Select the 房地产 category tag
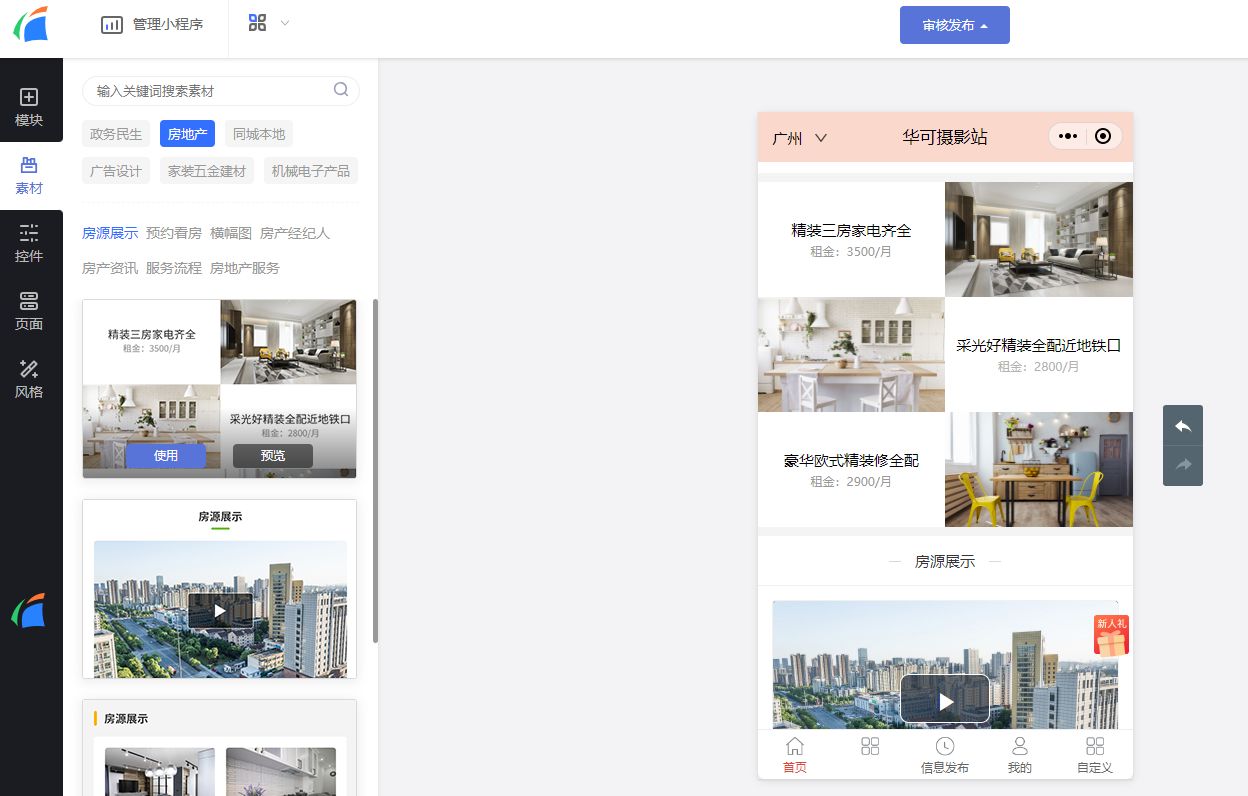The image size is (1248, 796). point(187,134)
